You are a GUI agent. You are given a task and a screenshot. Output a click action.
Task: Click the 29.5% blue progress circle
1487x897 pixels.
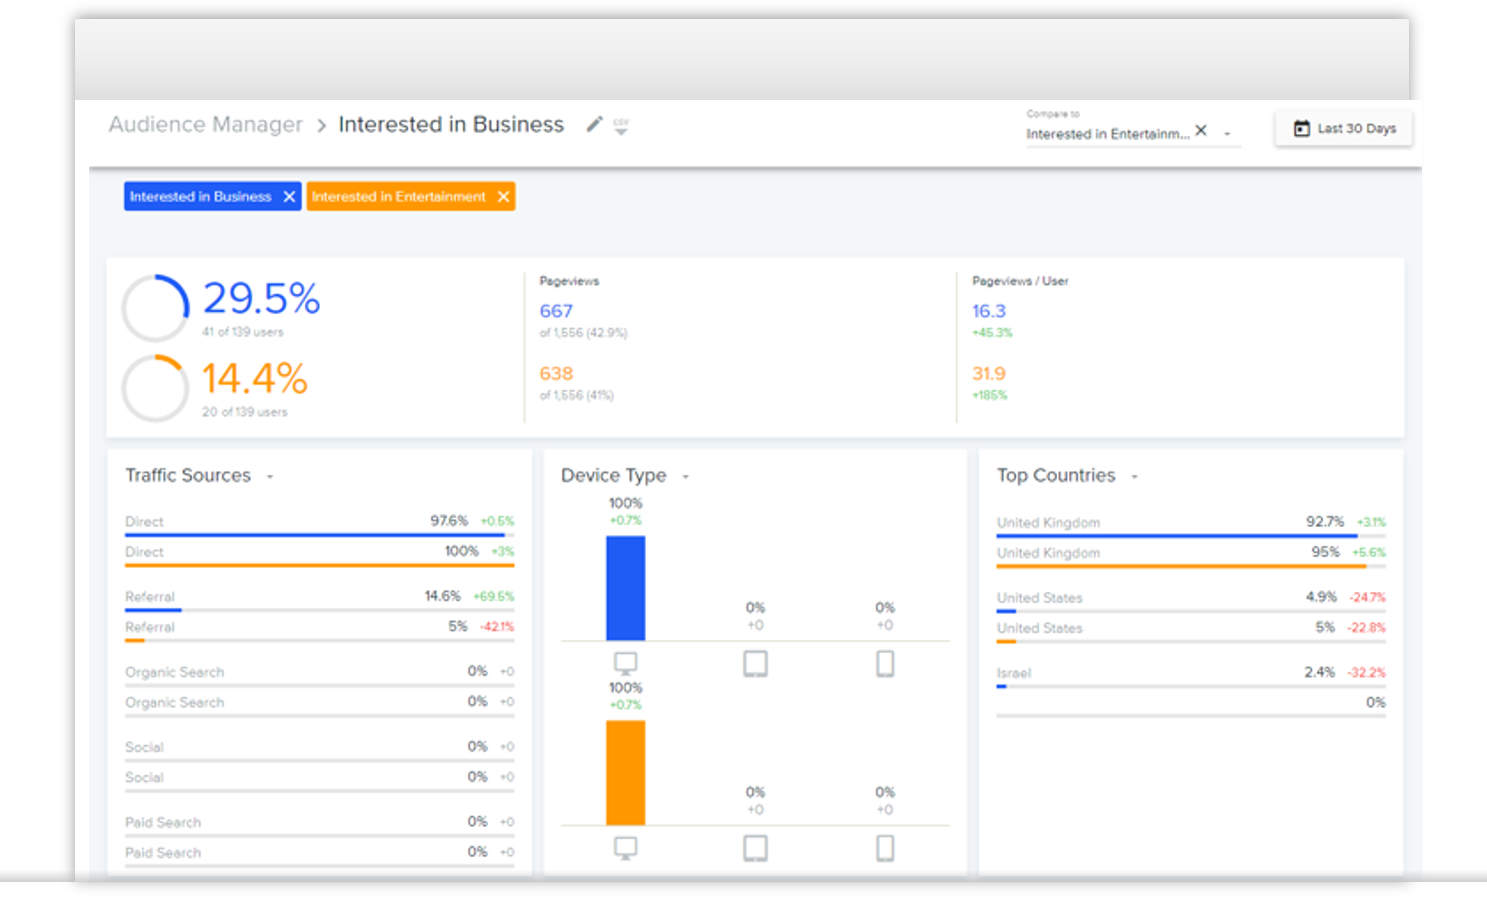click(x=156, y=308)
